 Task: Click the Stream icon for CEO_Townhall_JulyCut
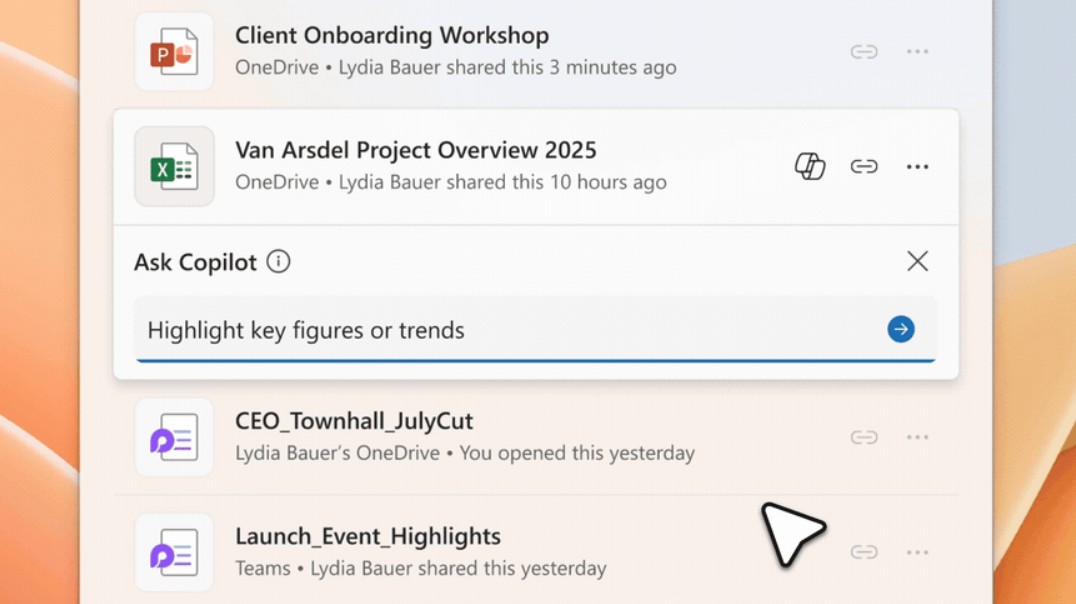click(x=174, y=437)
